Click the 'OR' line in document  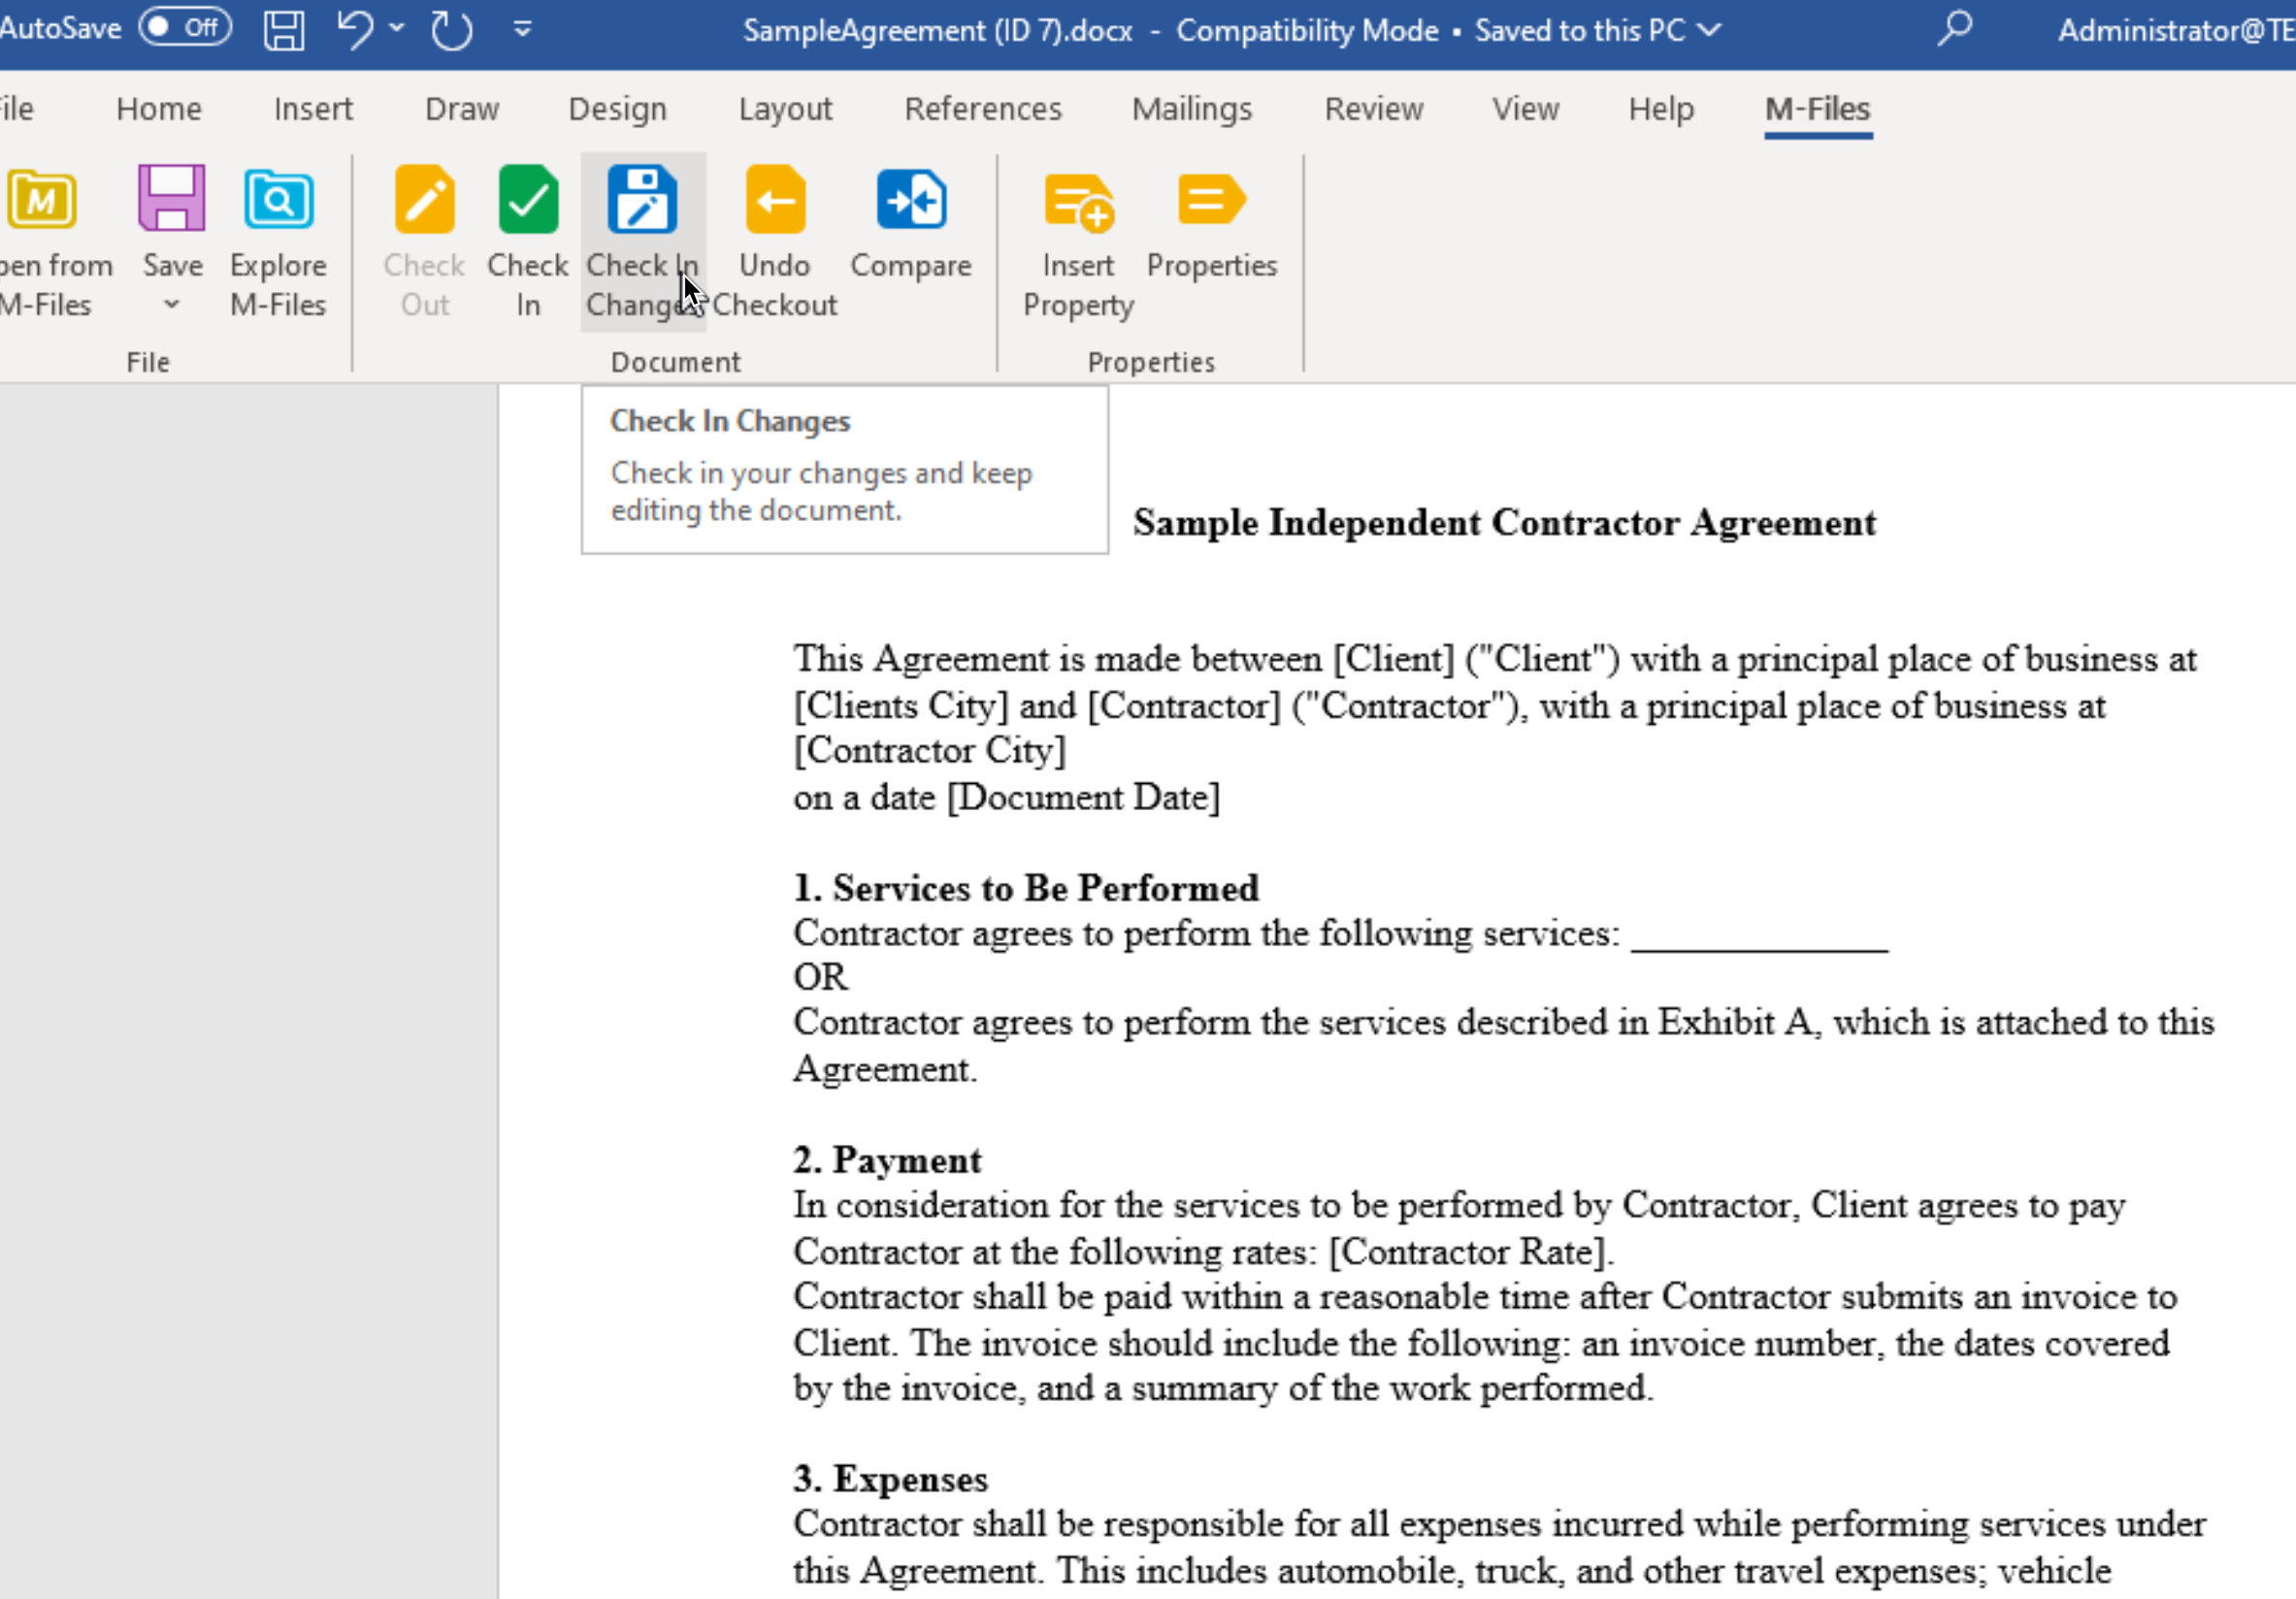click(x=820, y=977)
